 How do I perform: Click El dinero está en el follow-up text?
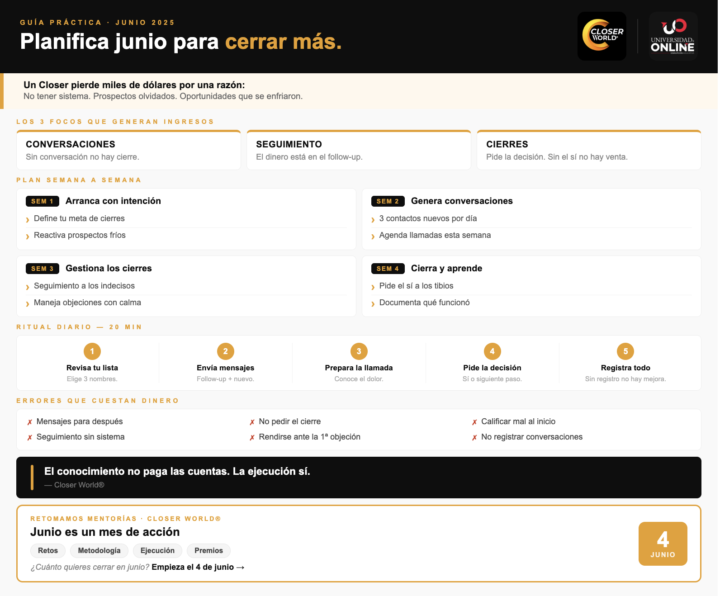pos(309,157)
